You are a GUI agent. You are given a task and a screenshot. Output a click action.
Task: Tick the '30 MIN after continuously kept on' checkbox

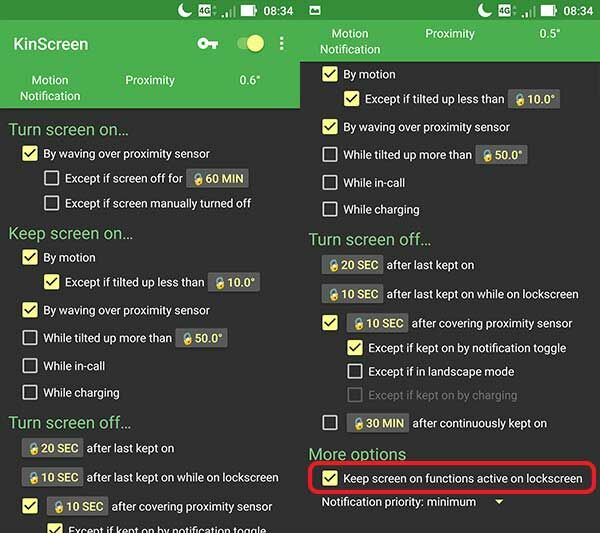pos(330,423)
